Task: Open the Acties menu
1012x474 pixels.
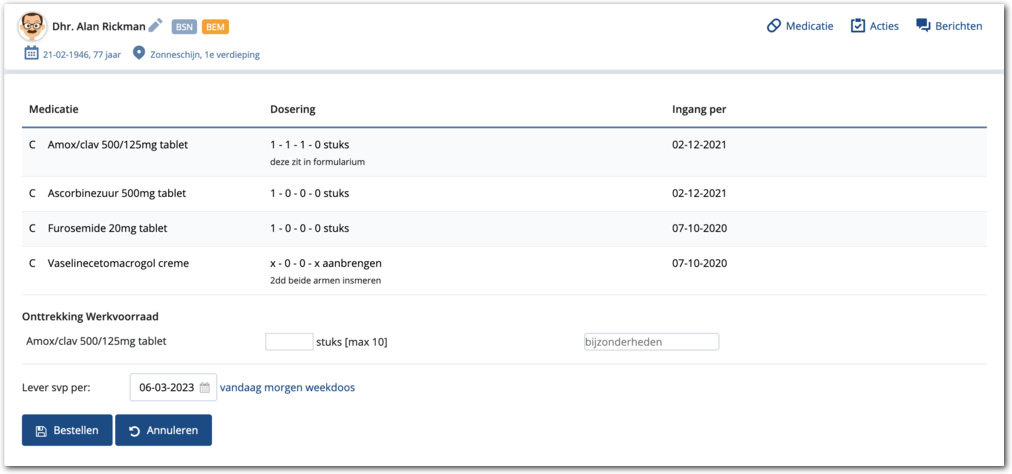Action: (x=874, y=26)
